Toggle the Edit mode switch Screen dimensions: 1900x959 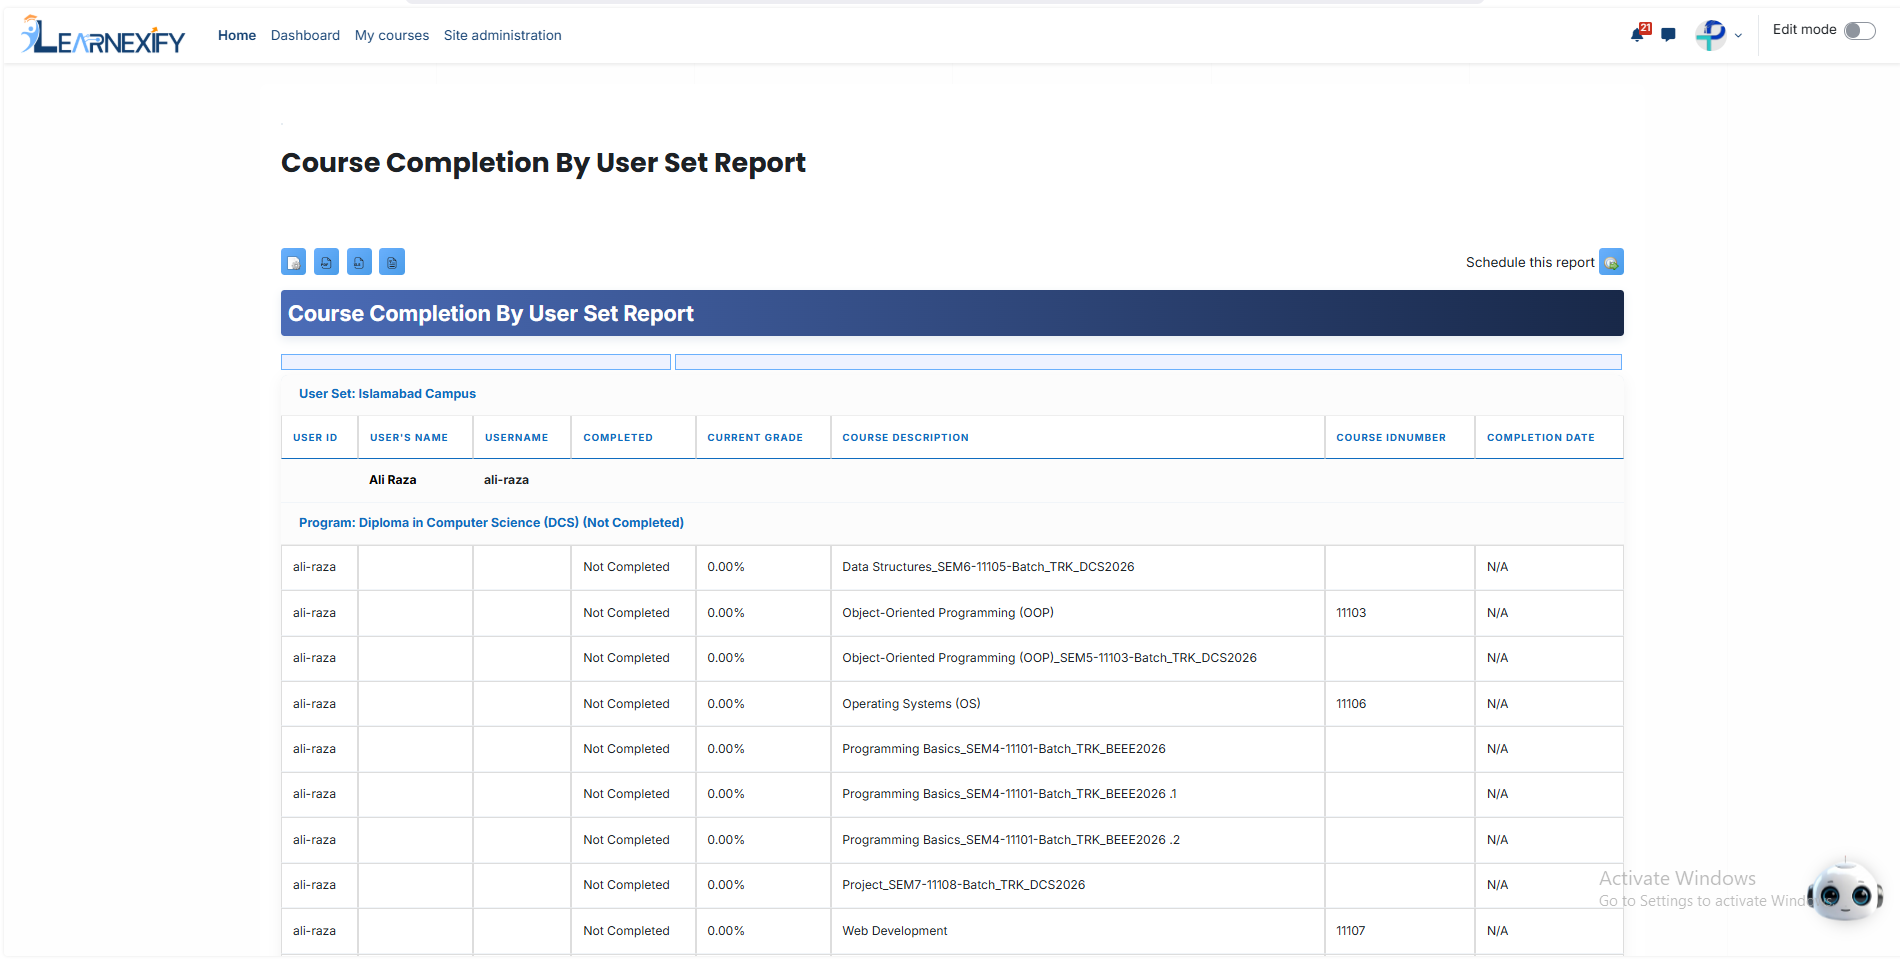[1859, 30]
